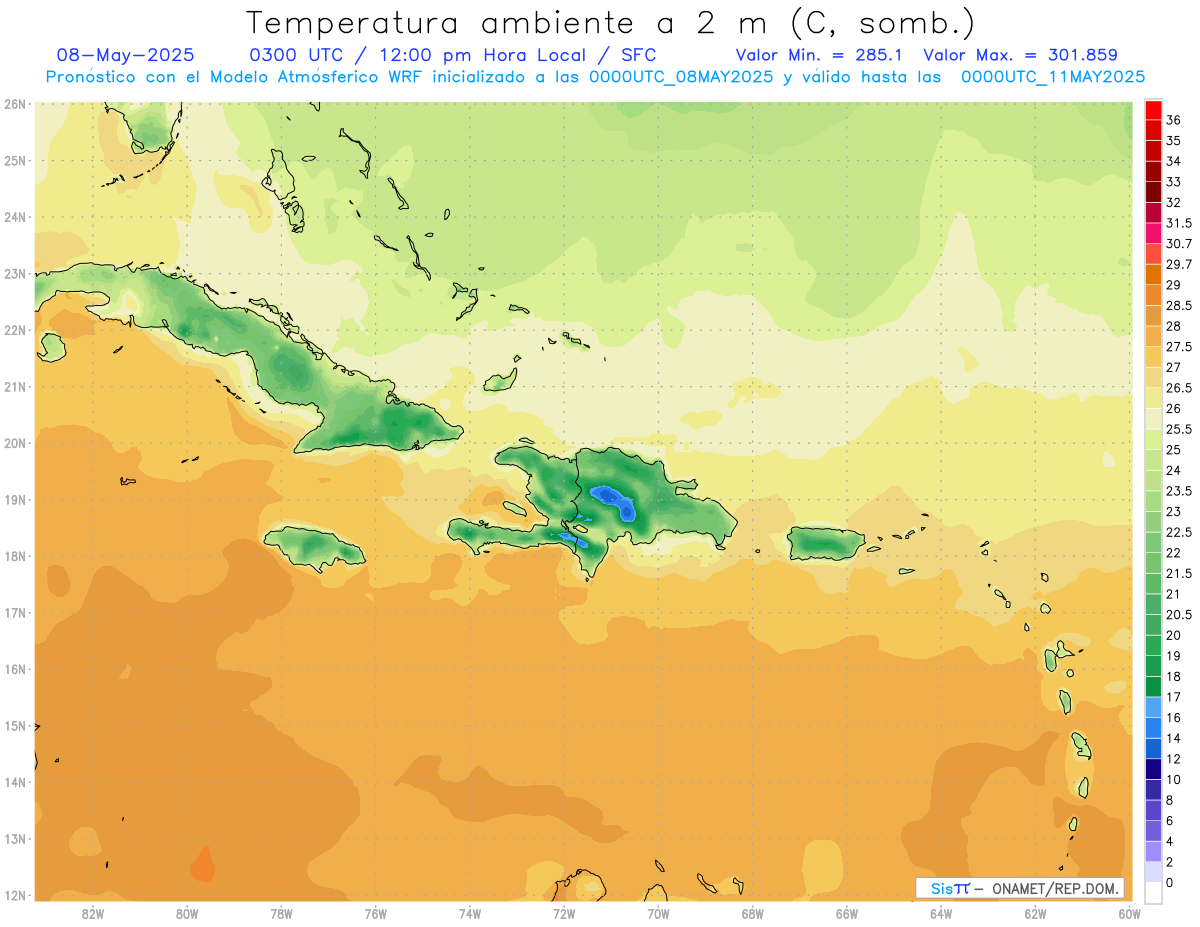This screenshot has width=1200, height=927.
Task: Click the legend label '14'
Action: point(1173,738)
